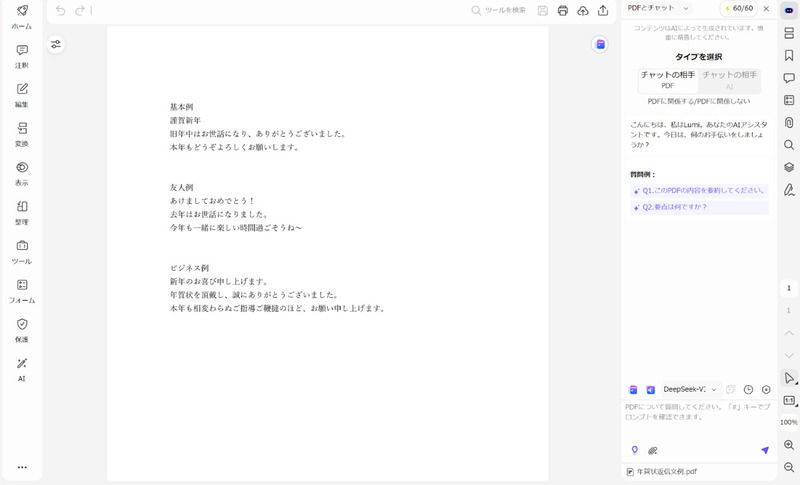Open the layers panel icon
This screenshot has height=485, width=800.
coord(789,167)
